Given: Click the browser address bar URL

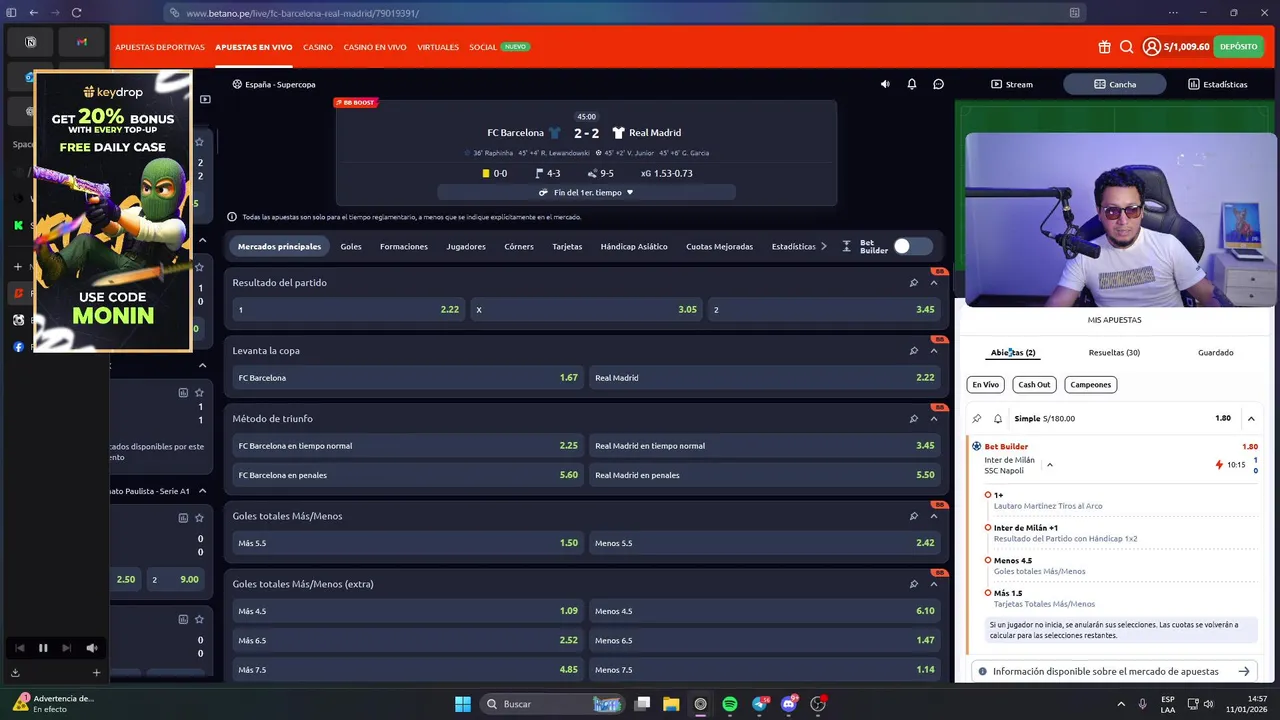Looking at the screenshot, I should pyautogui.click(x=302, y=13).
